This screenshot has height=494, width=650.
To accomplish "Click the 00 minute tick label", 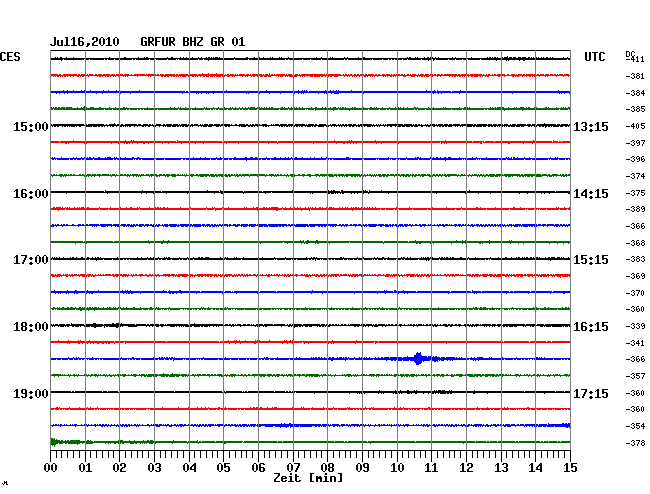I will point(51,467).
